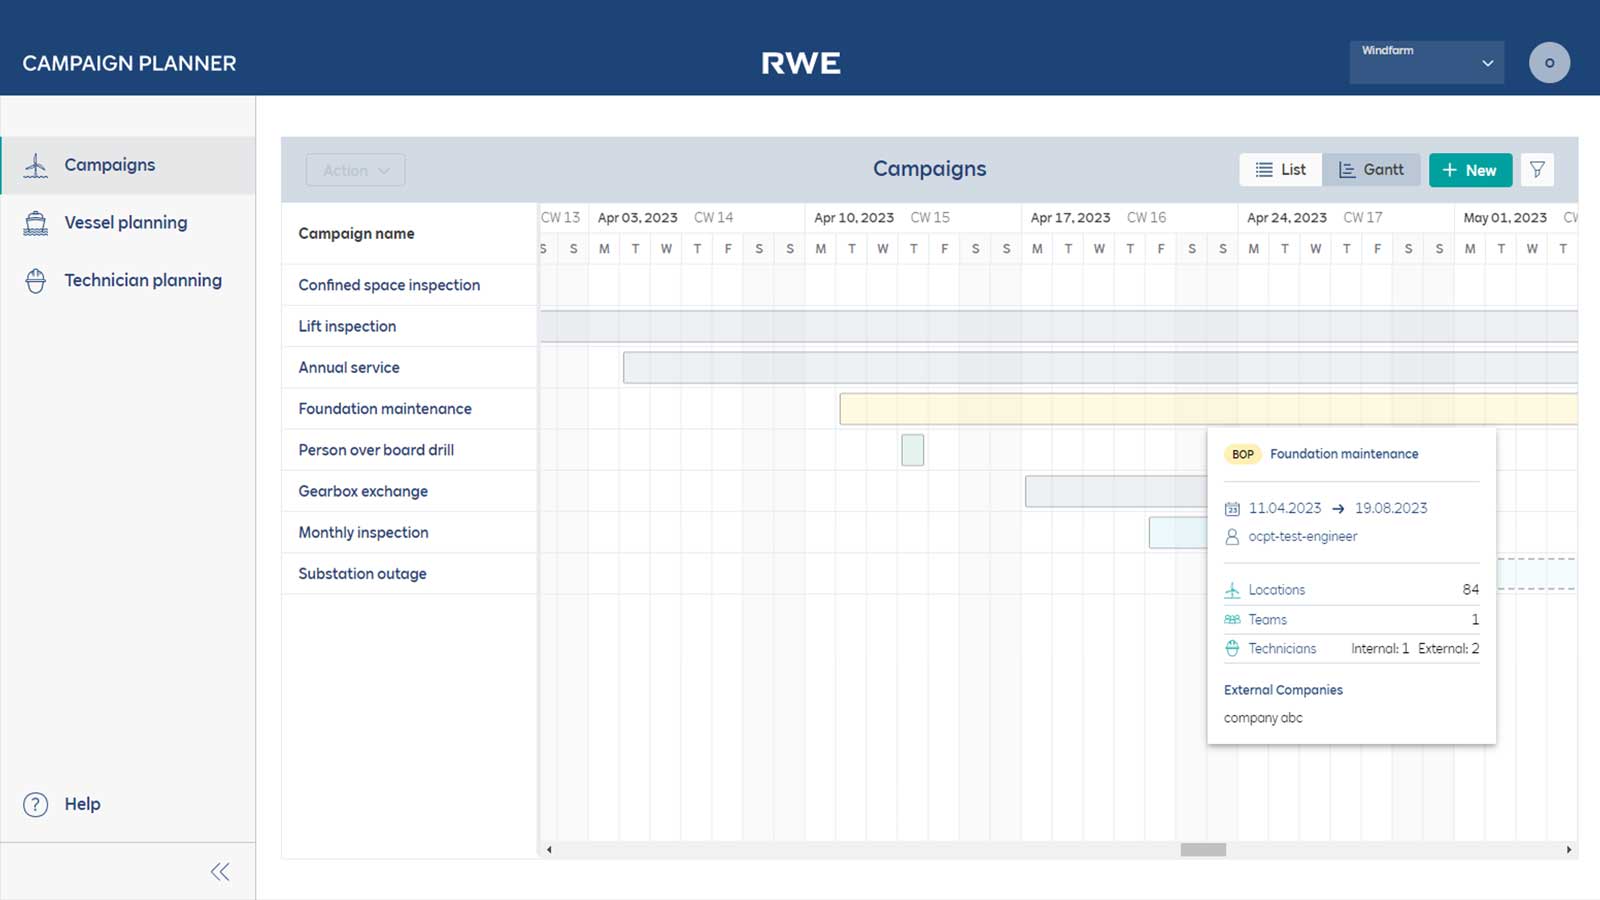
Task: Open the CAMPAIGN PLANNER header
Action: point(129,63)
